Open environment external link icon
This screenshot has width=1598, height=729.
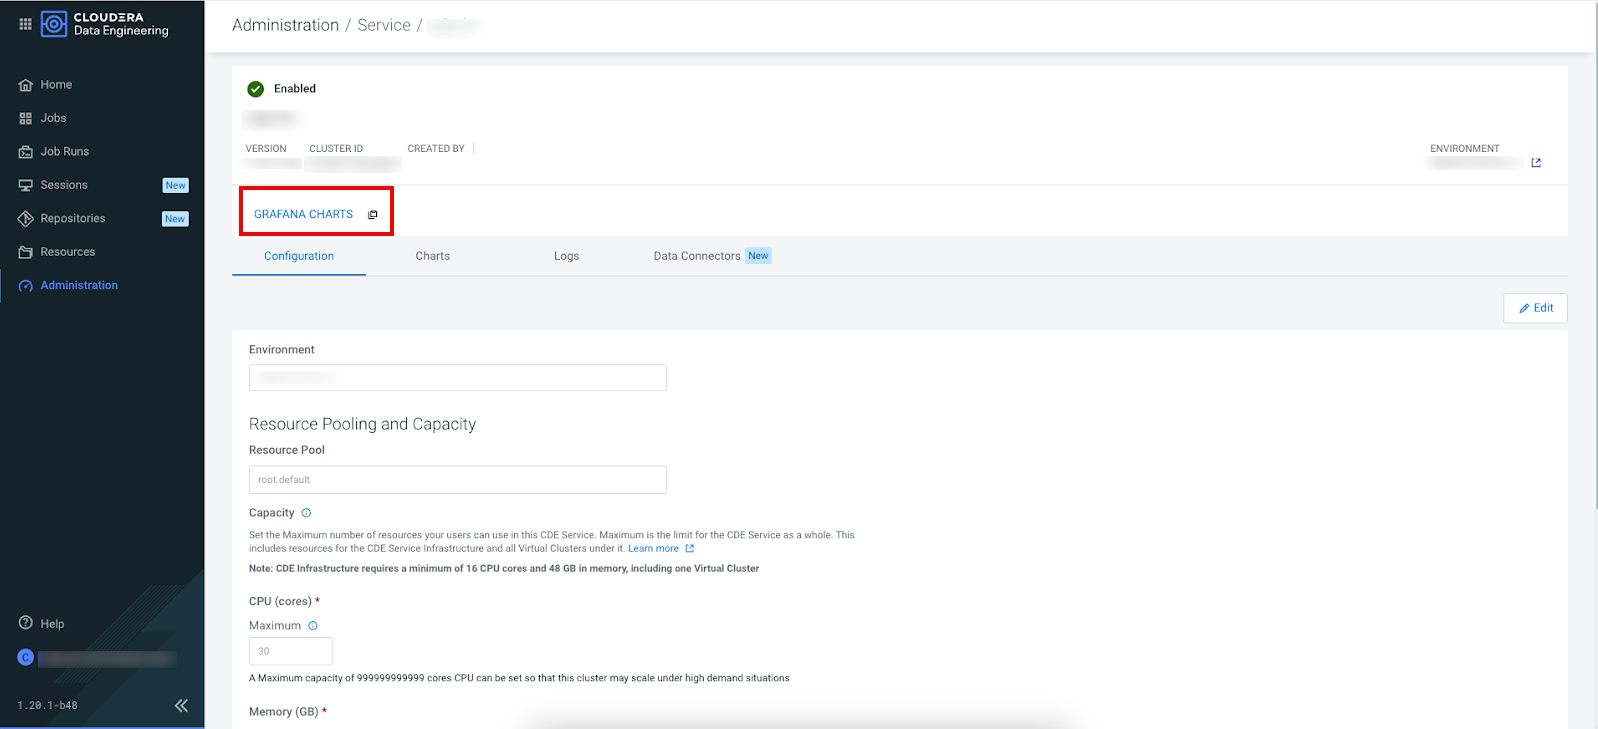[1536, 163]
